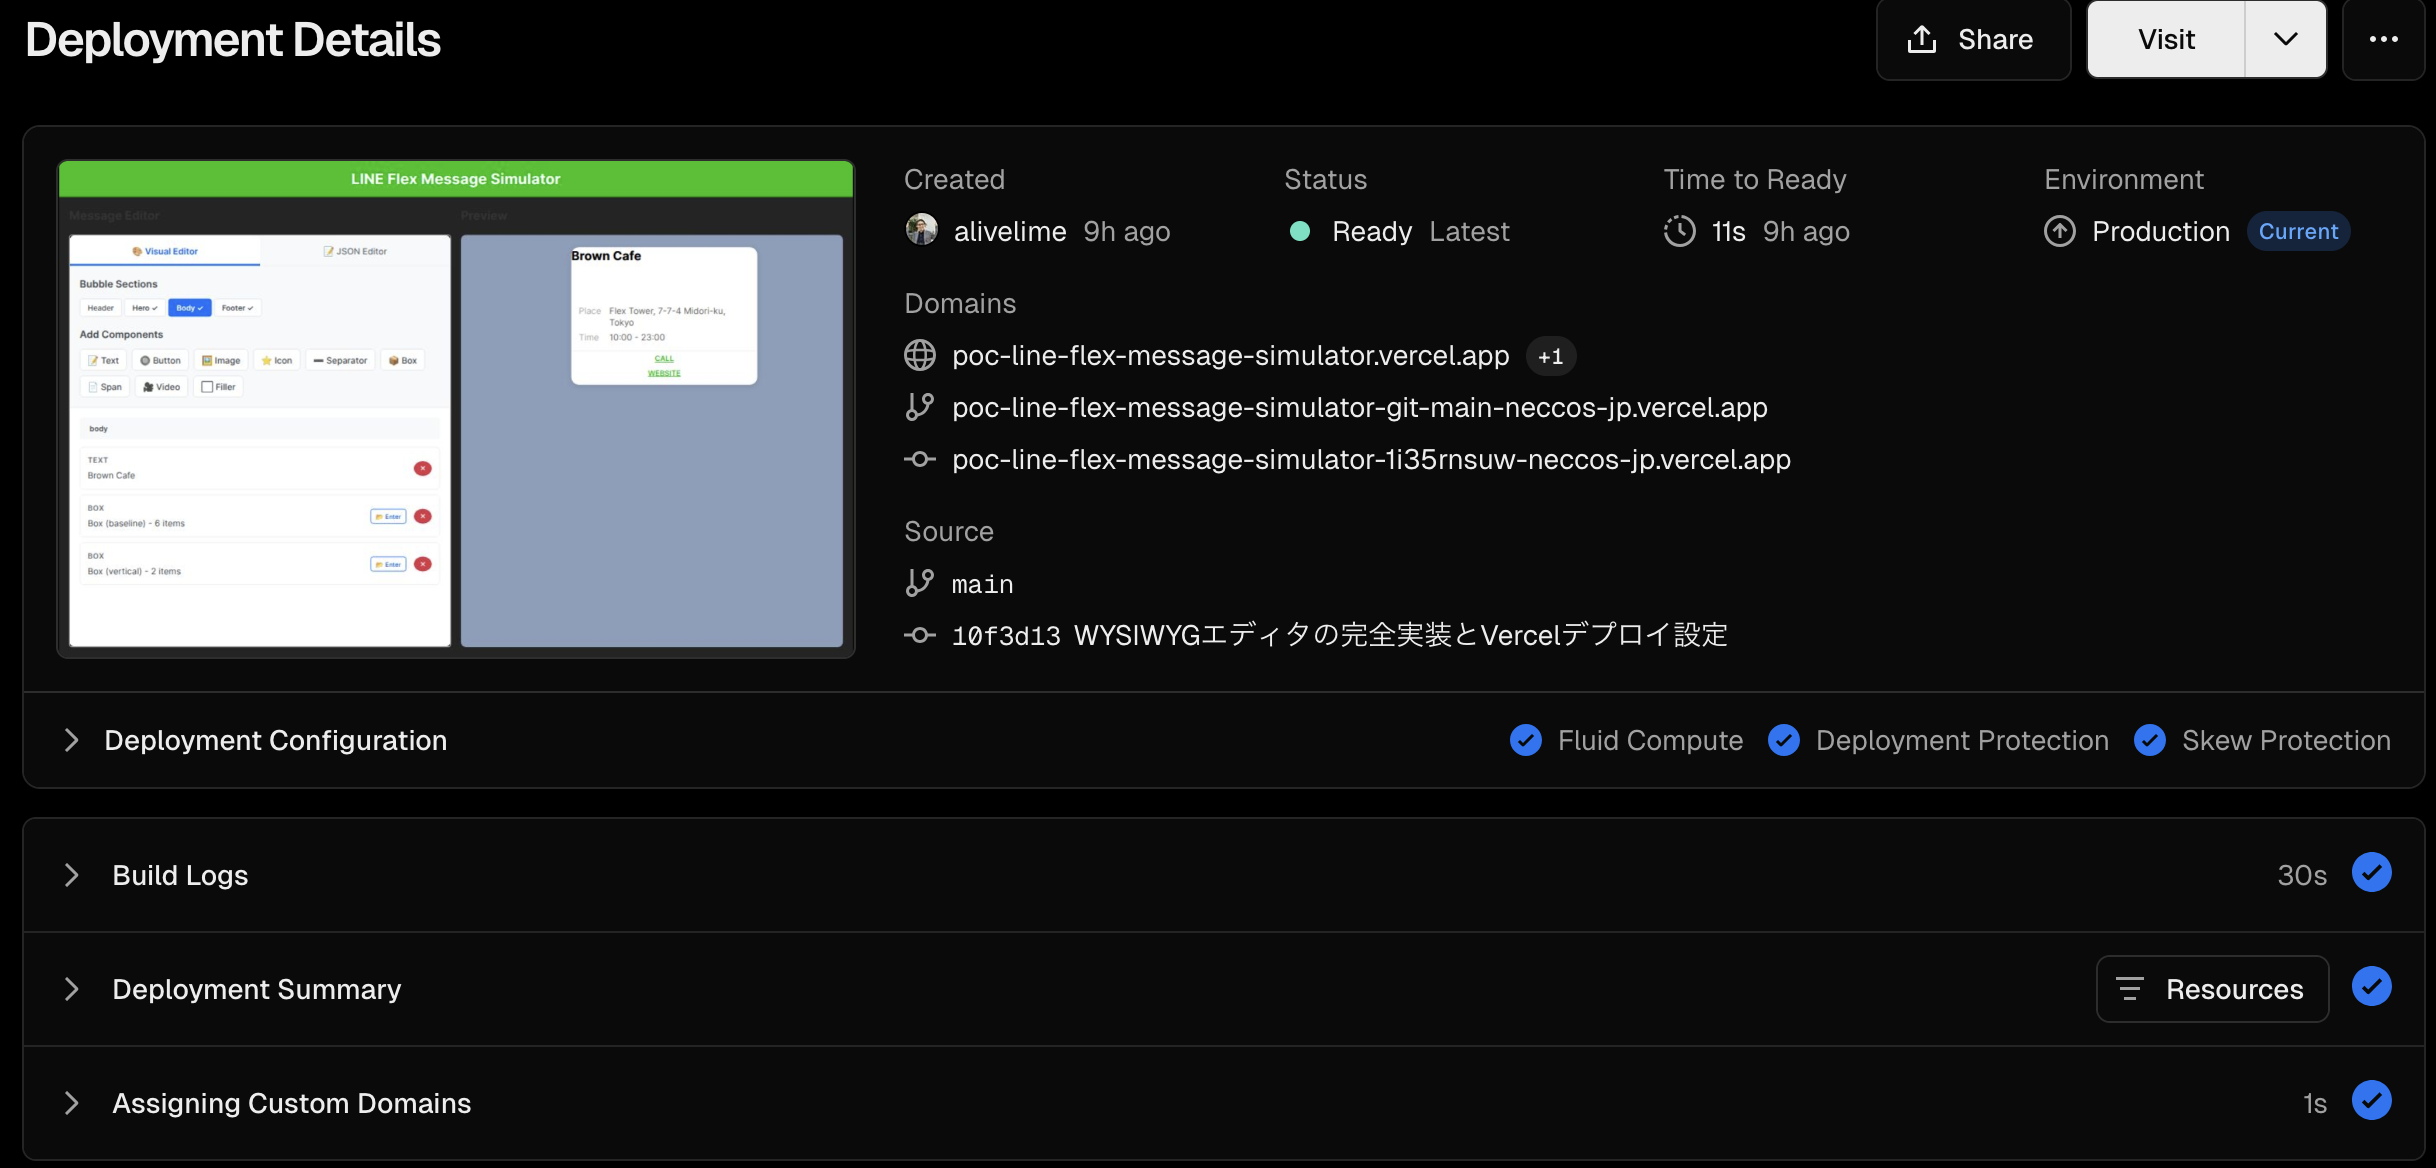Open the three-dots more options menu

tap(2383, 40)
